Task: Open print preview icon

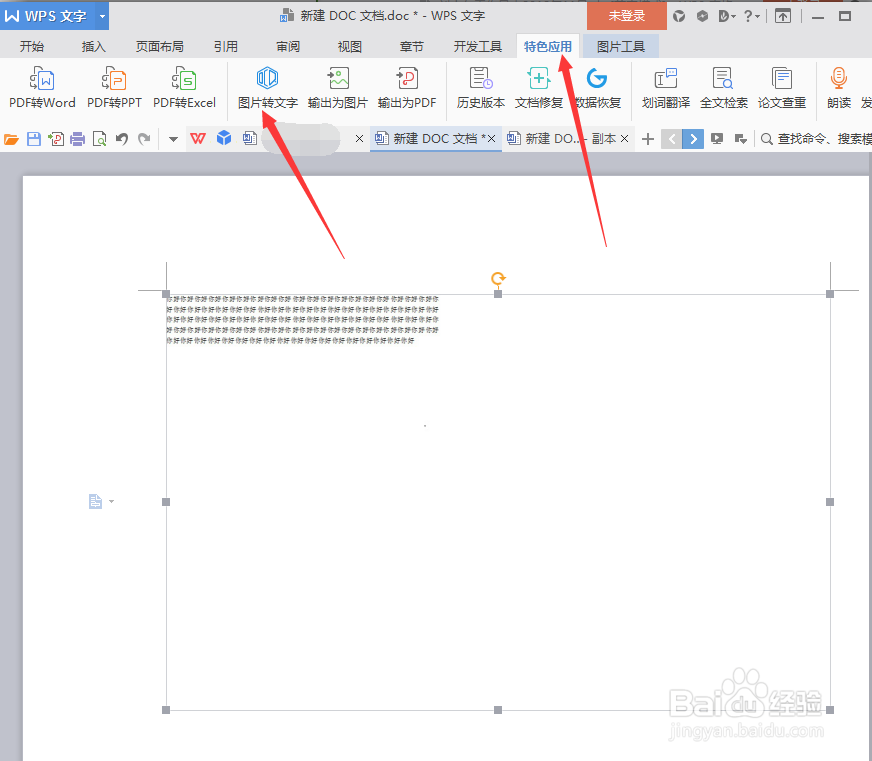Action: tap(100, 139)
